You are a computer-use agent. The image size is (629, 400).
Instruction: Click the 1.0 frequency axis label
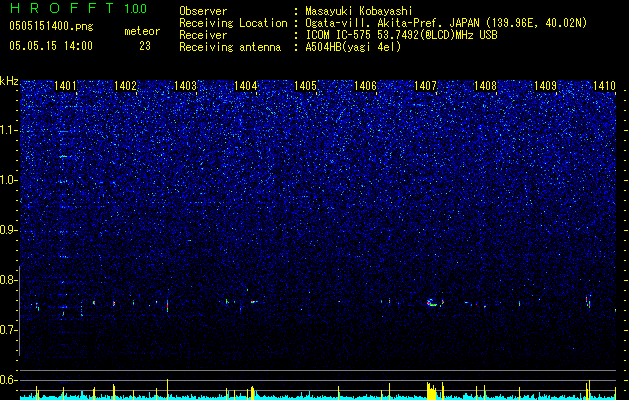[x=8, y=180]
